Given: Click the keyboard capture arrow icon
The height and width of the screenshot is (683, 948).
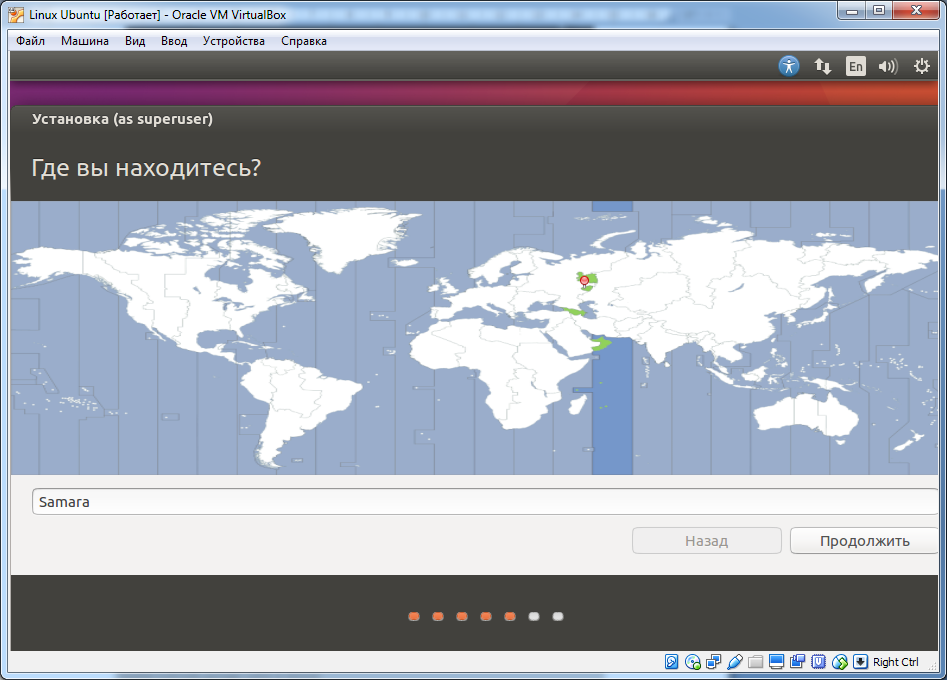Looking at the screenshot, I should tap(860, 662).
